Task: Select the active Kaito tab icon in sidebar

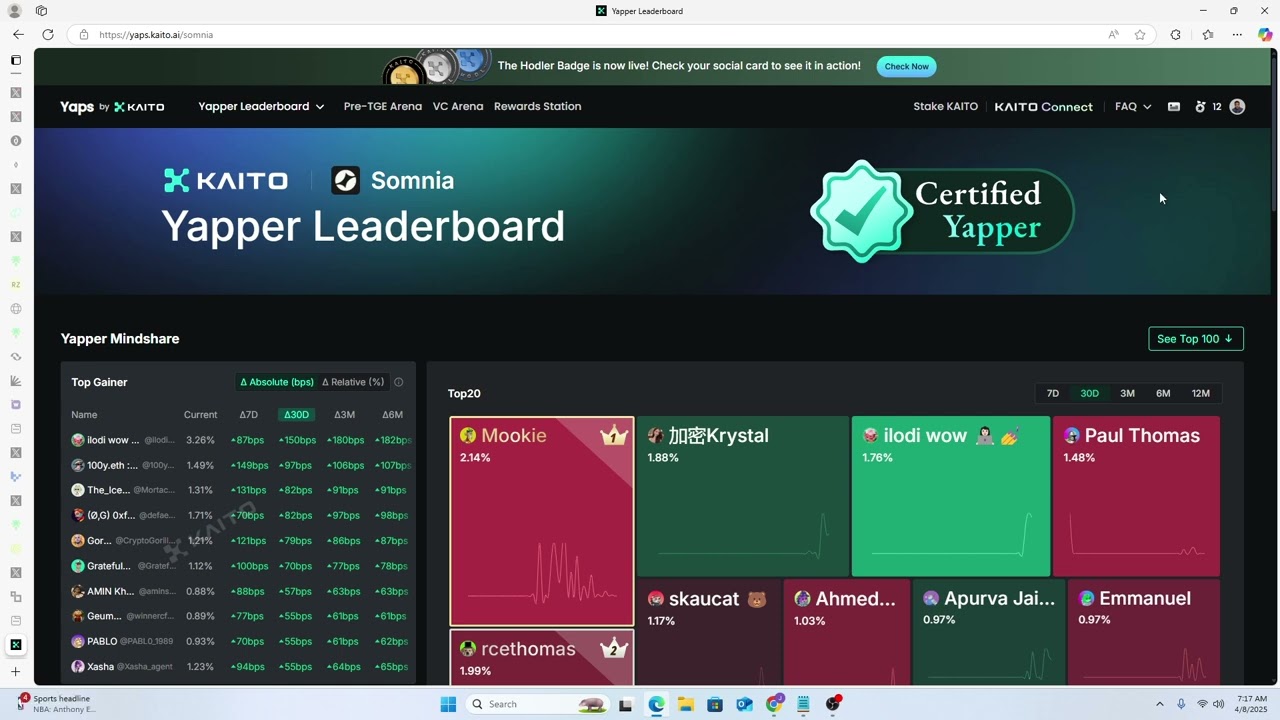Action: point(16,645)
